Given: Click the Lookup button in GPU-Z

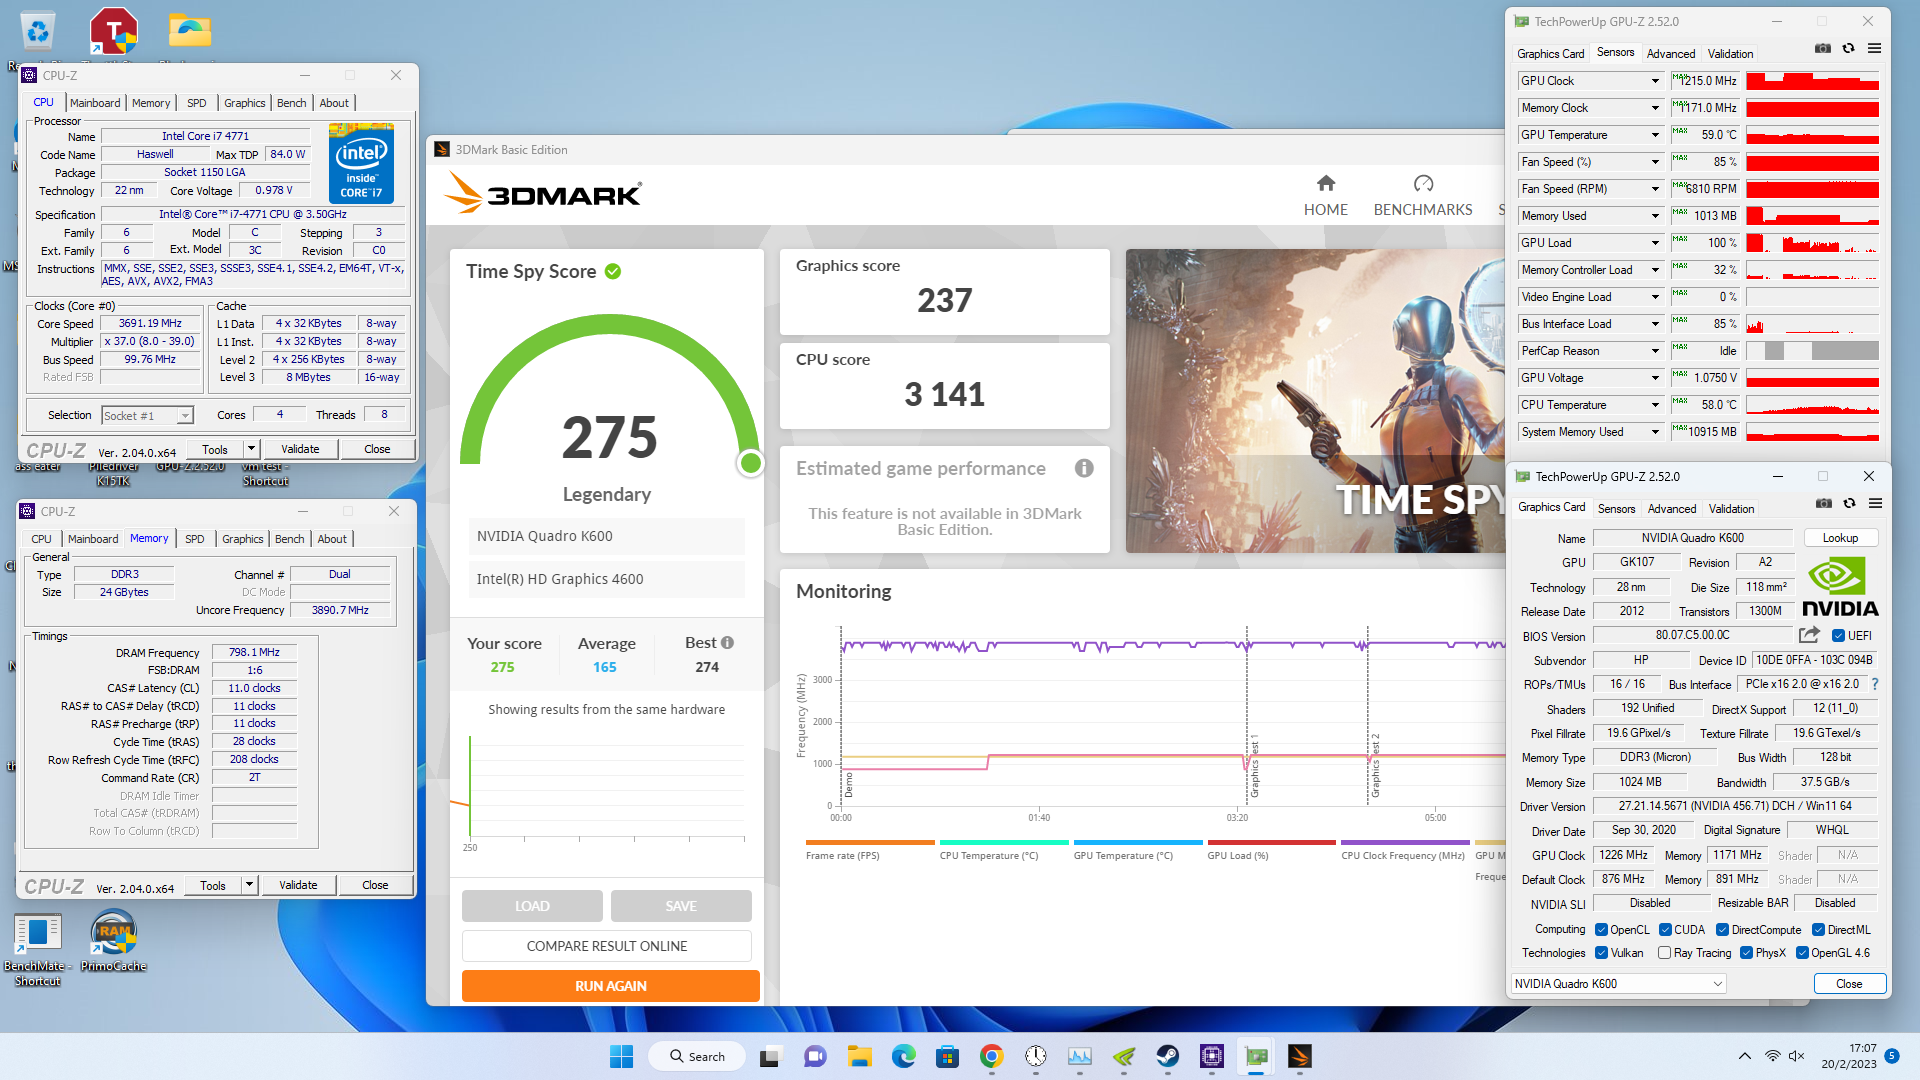Looking at the screenshot, I should tap(1840, 538).
